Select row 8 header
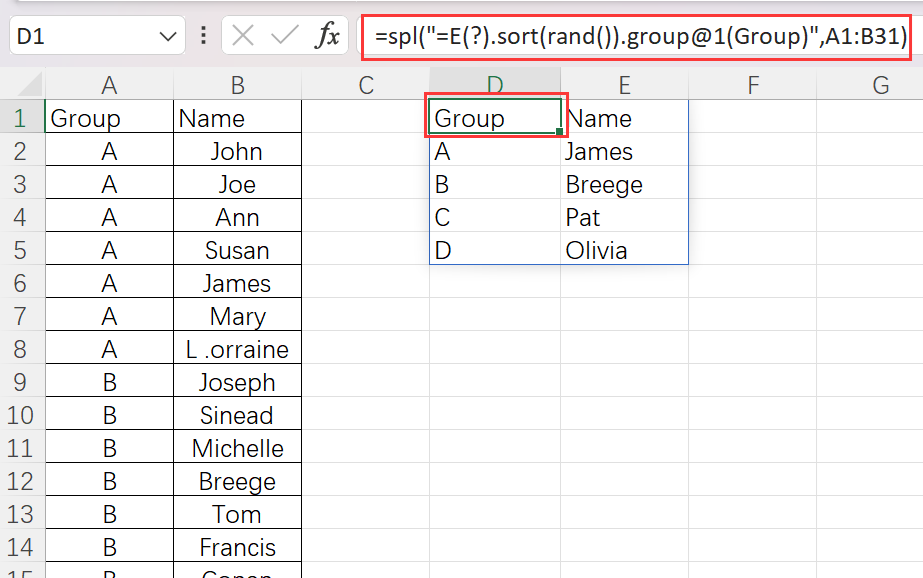Screen dimensions: 923x578 coord(22,349)
